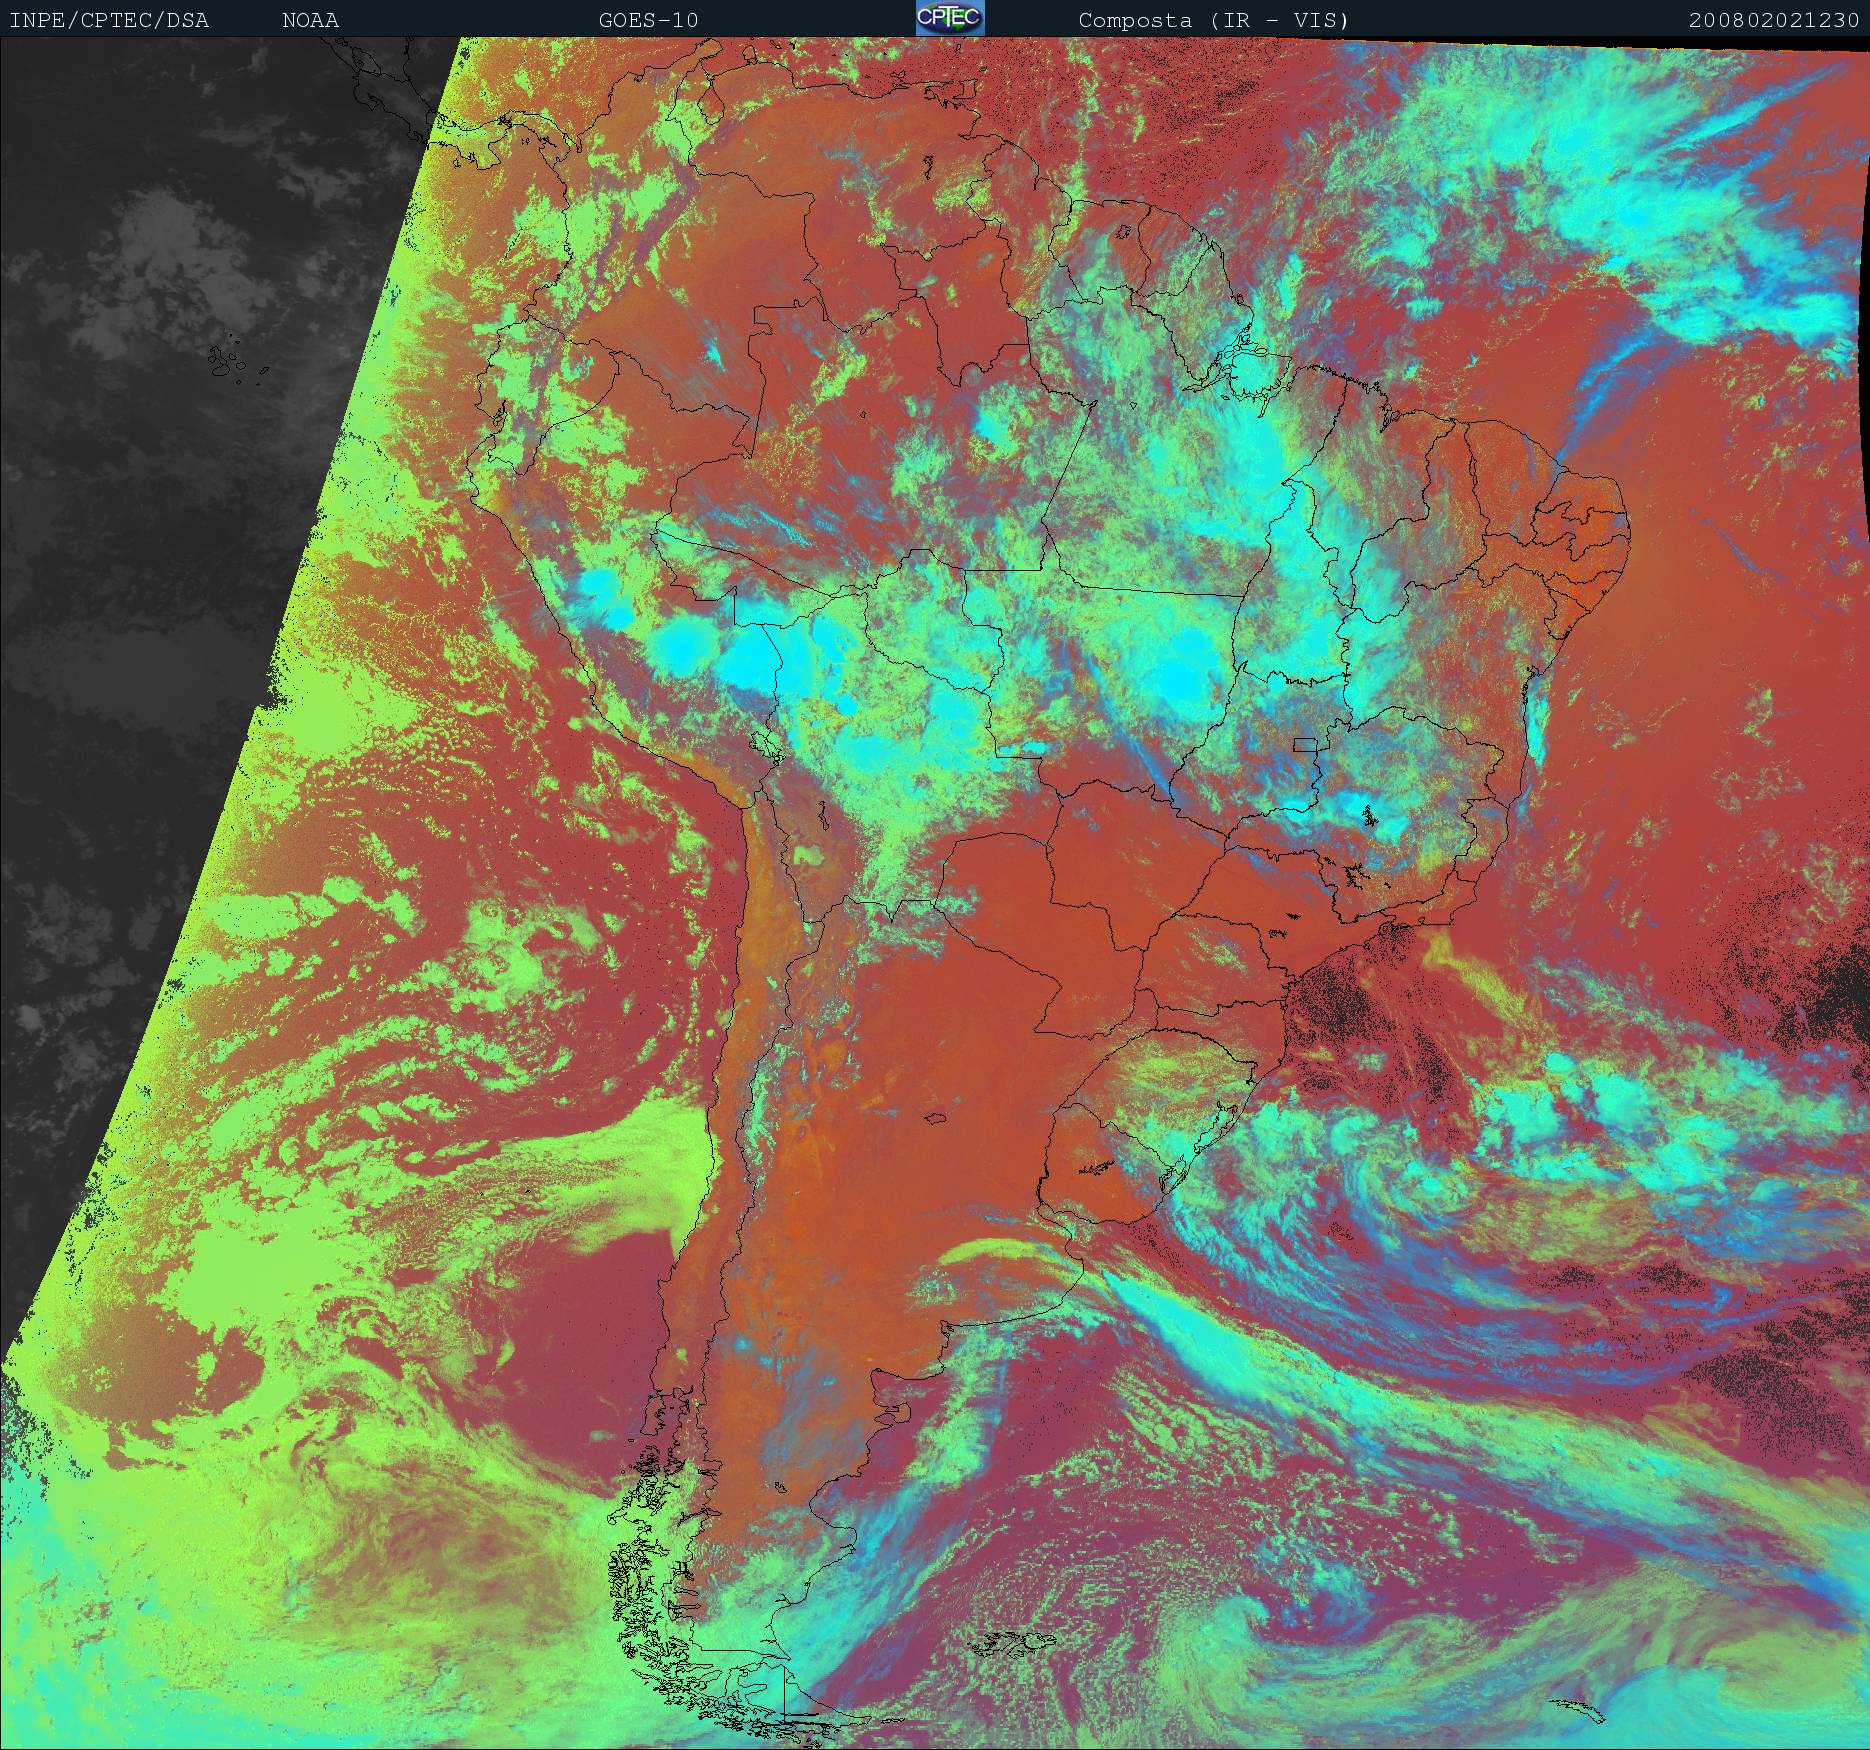1870x1750 pixels.
Task: Click the Mar Chiquita lake outline in Argentina
Action: [936, 1118]
